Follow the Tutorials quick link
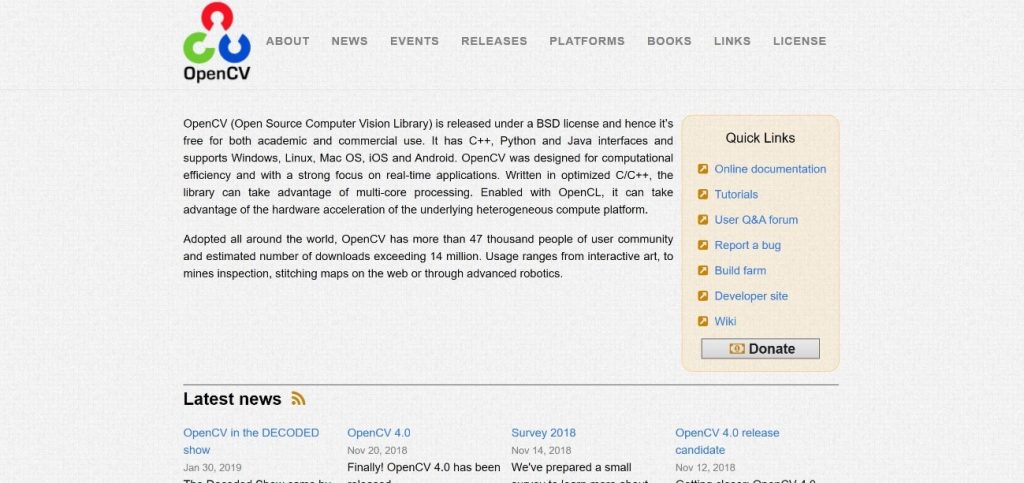This screenshot has height=483, width=1024. click(736, 195)
